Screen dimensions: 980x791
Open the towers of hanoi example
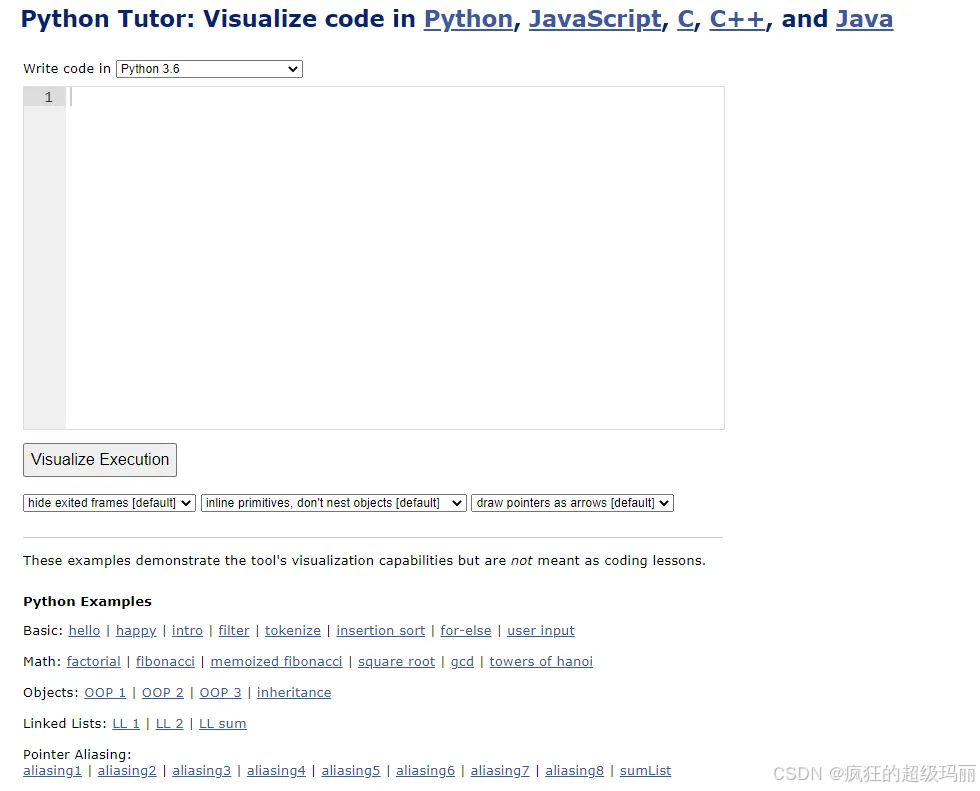coord(541,661)
